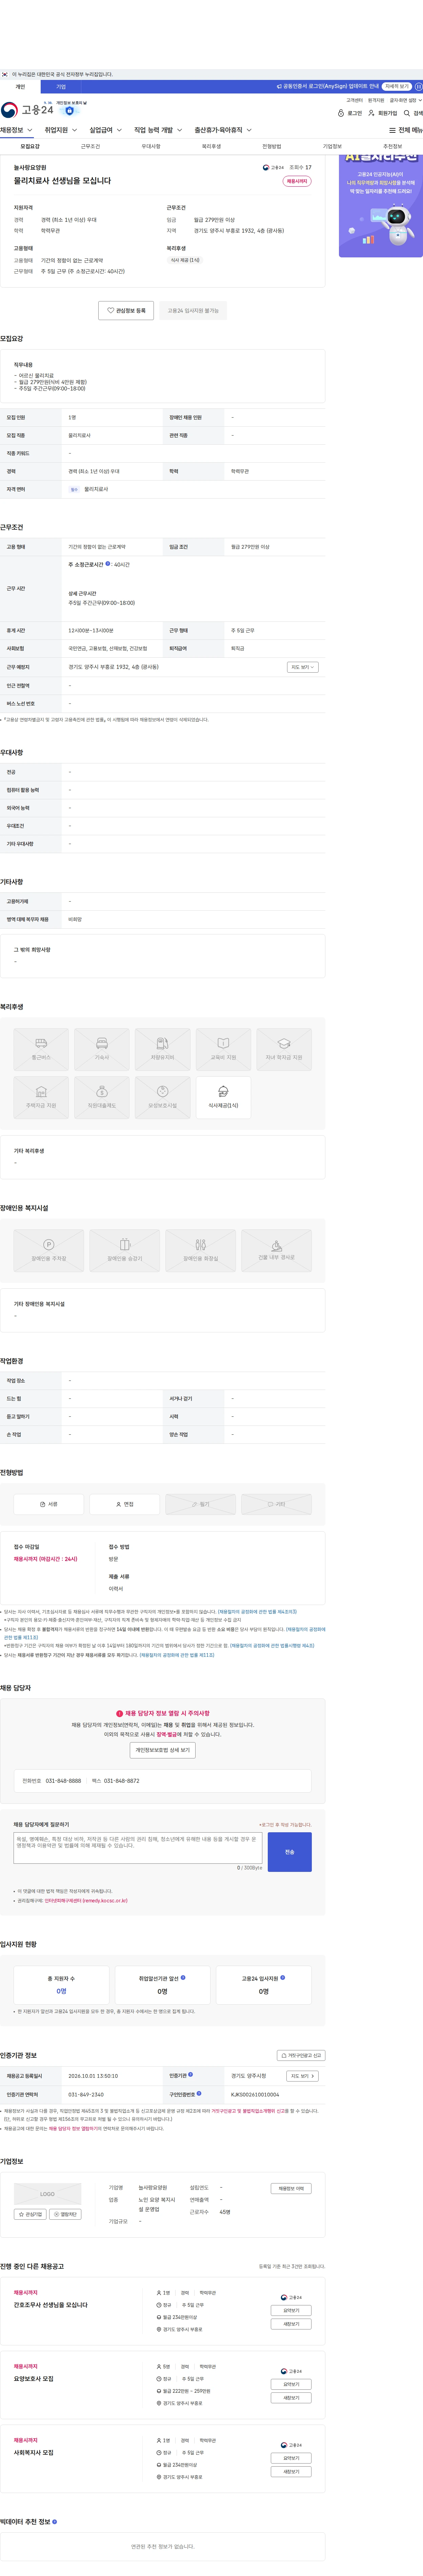This screenshot has height=2576, width=423.
Task: Toggle 관심기업 star button
Action: pos(31,2214)
